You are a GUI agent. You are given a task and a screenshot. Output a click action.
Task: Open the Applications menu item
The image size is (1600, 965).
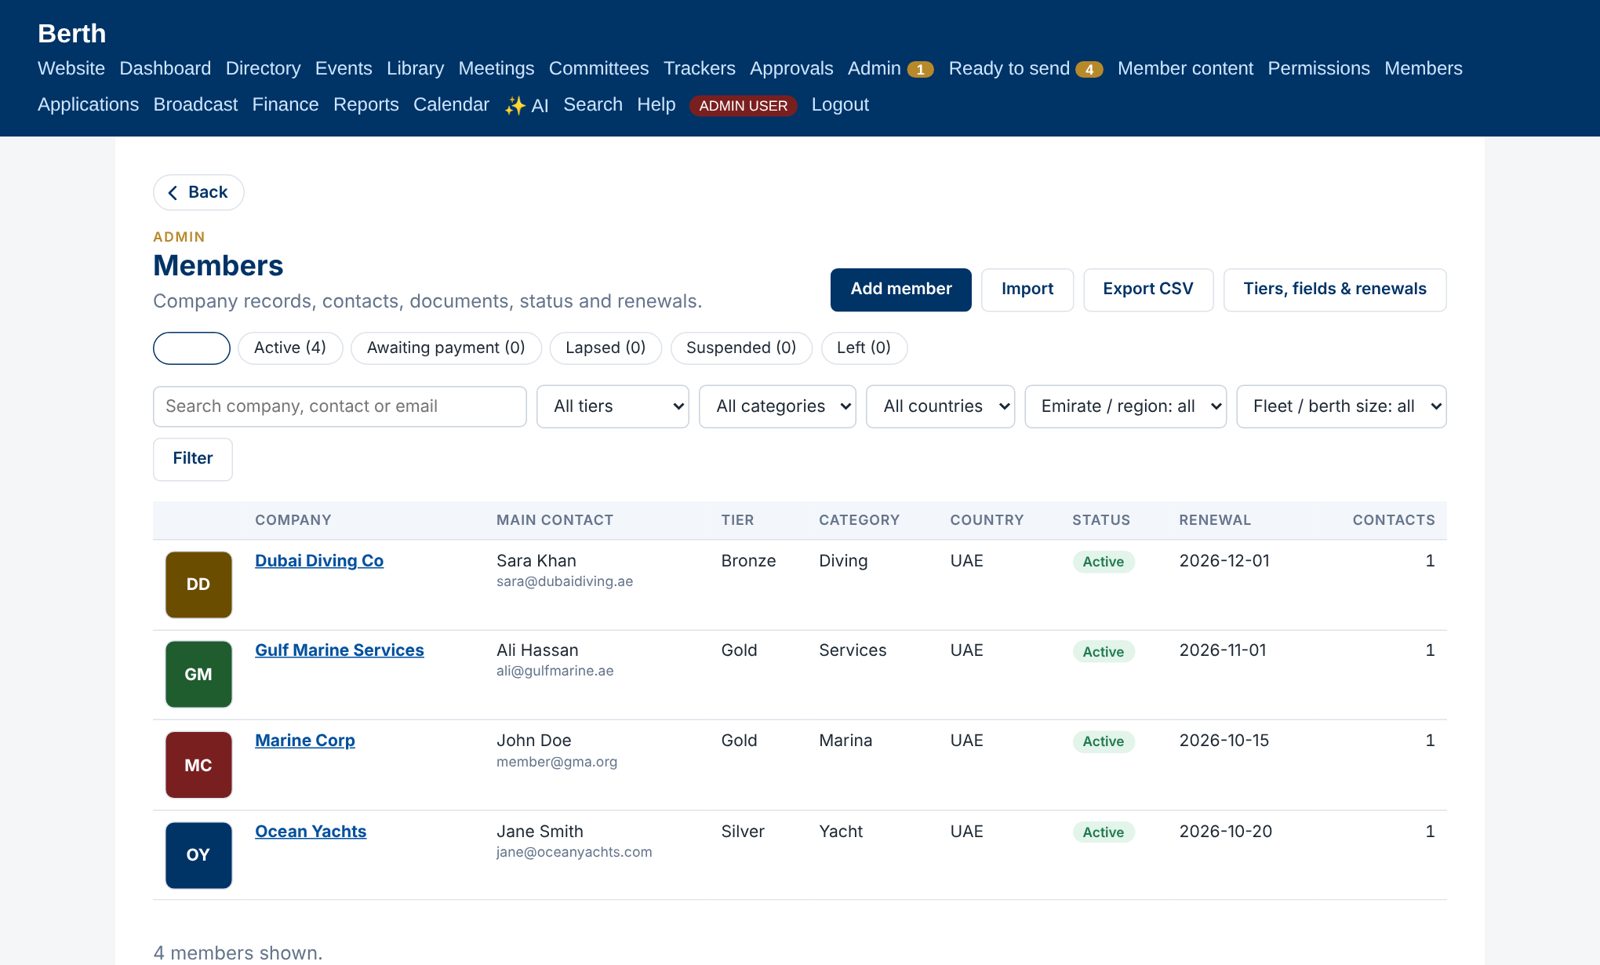(88, 105)
